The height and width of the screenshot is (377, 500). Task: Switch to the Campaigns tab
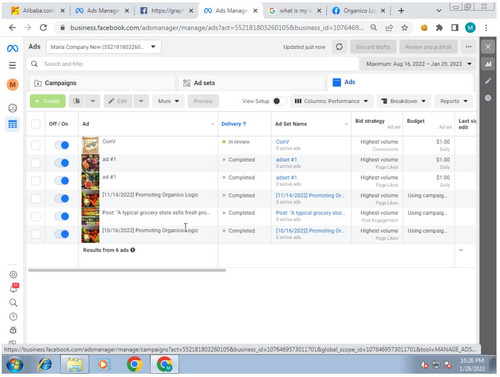[x=102, y=83]
